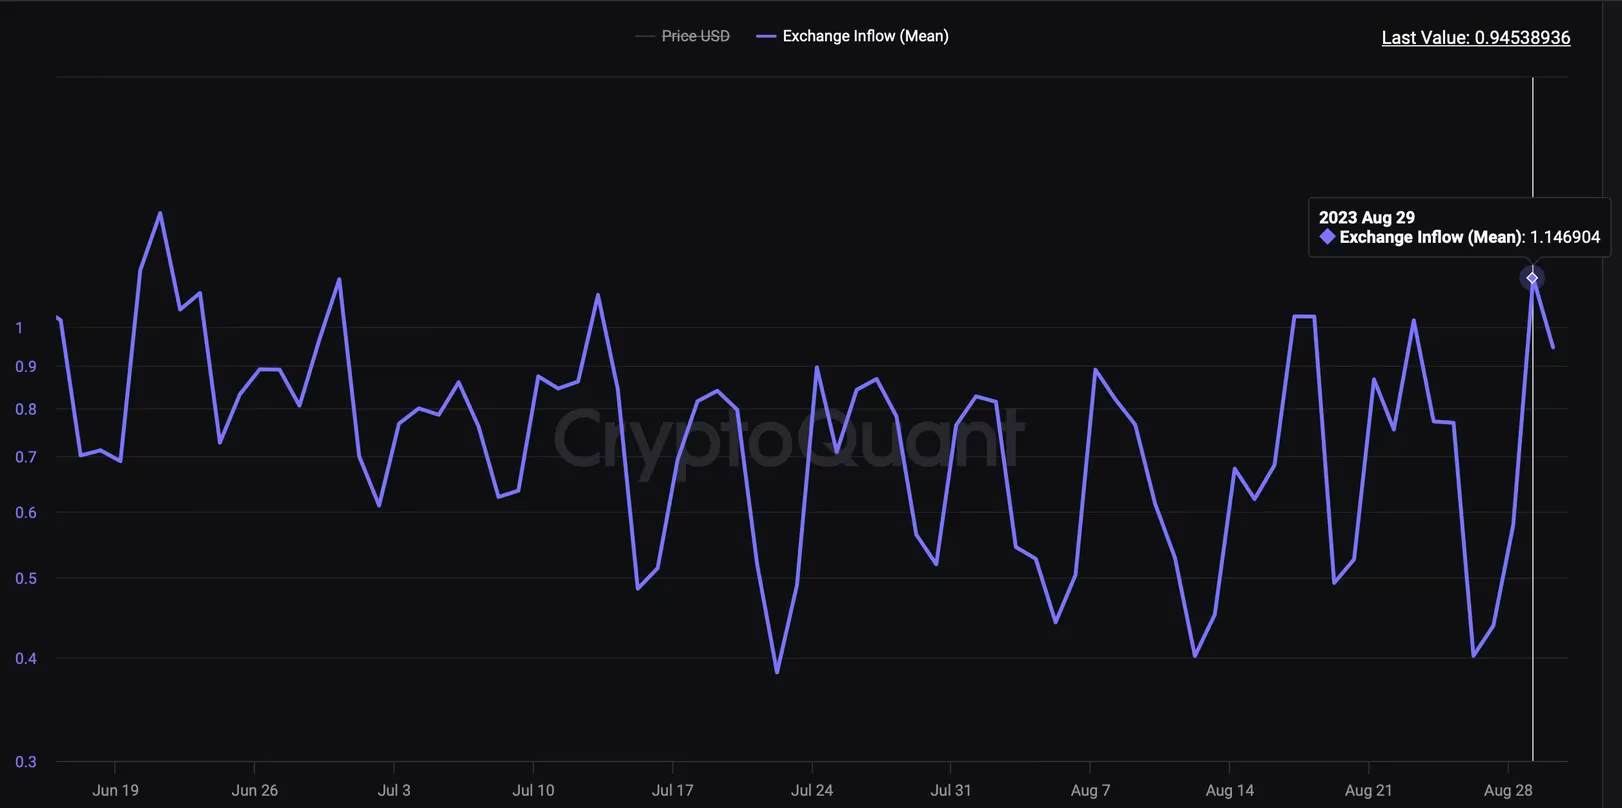
Task: Toggle the Exchange Inflow (Mean) legend series
Action: coord(853,36)
